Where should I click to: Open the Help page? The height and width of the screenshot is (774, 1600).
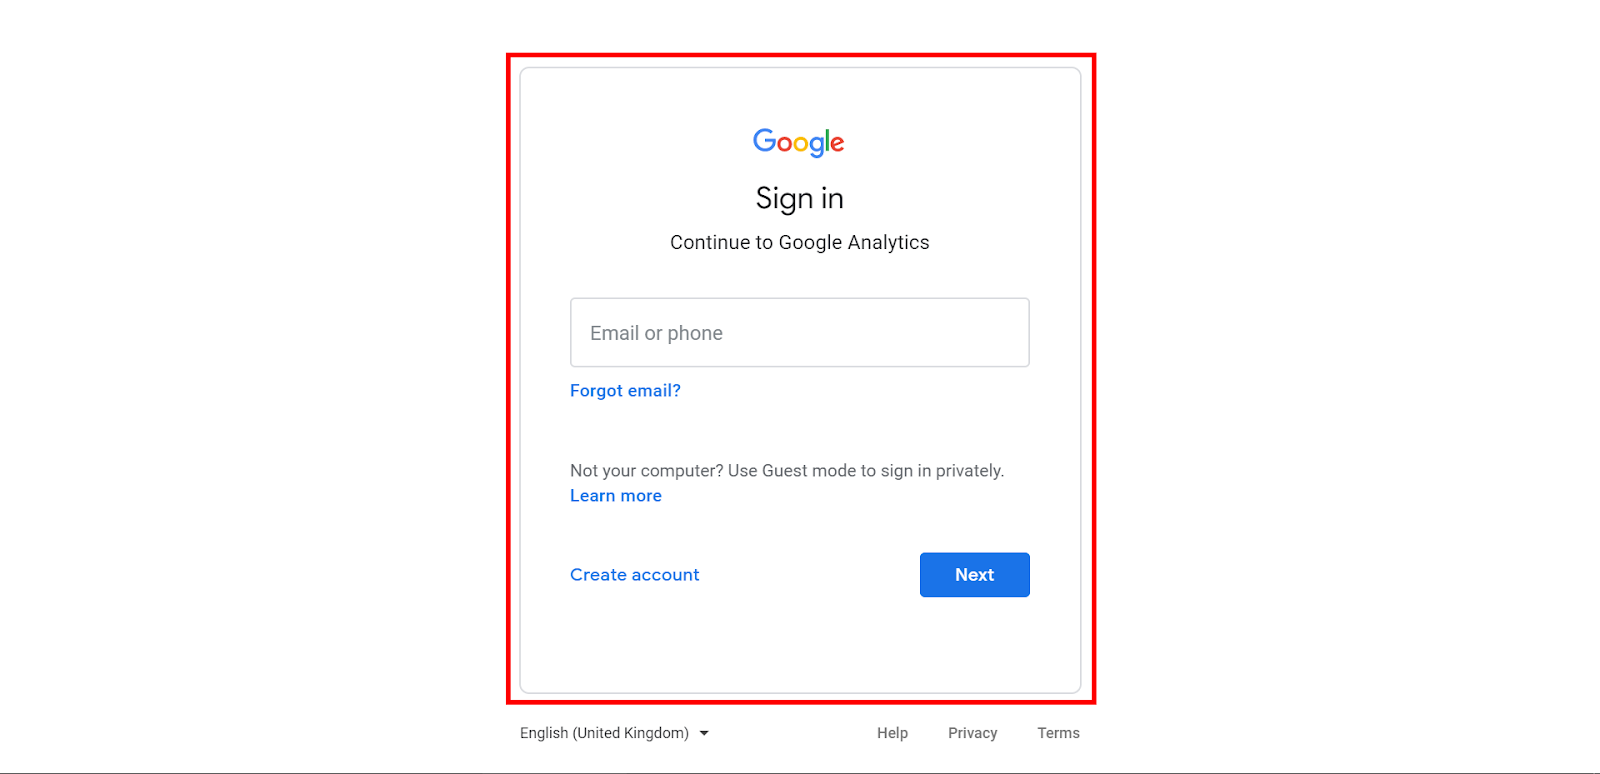click(x=892, y=733)
